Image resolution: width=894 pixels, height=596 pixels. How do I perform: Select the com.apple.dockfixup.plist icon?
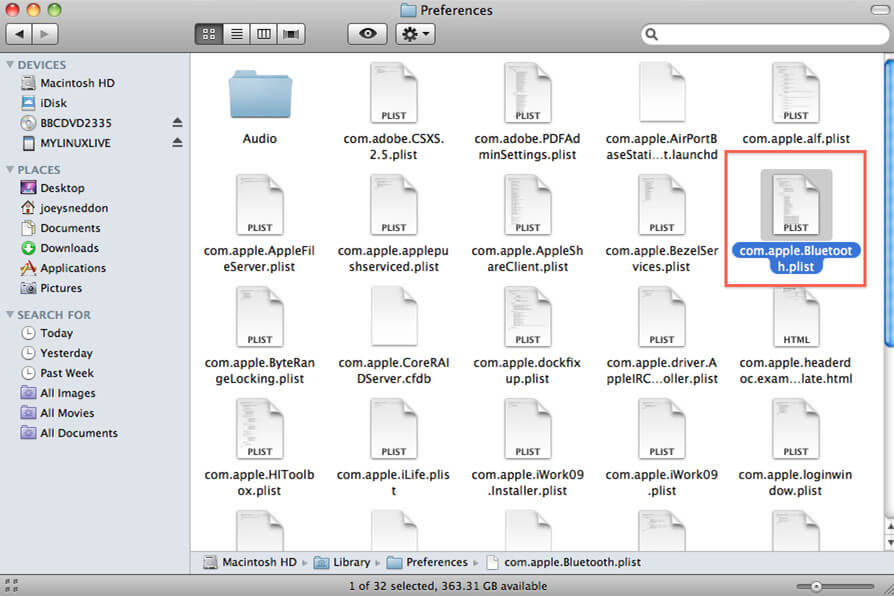[x=528, y=317]
